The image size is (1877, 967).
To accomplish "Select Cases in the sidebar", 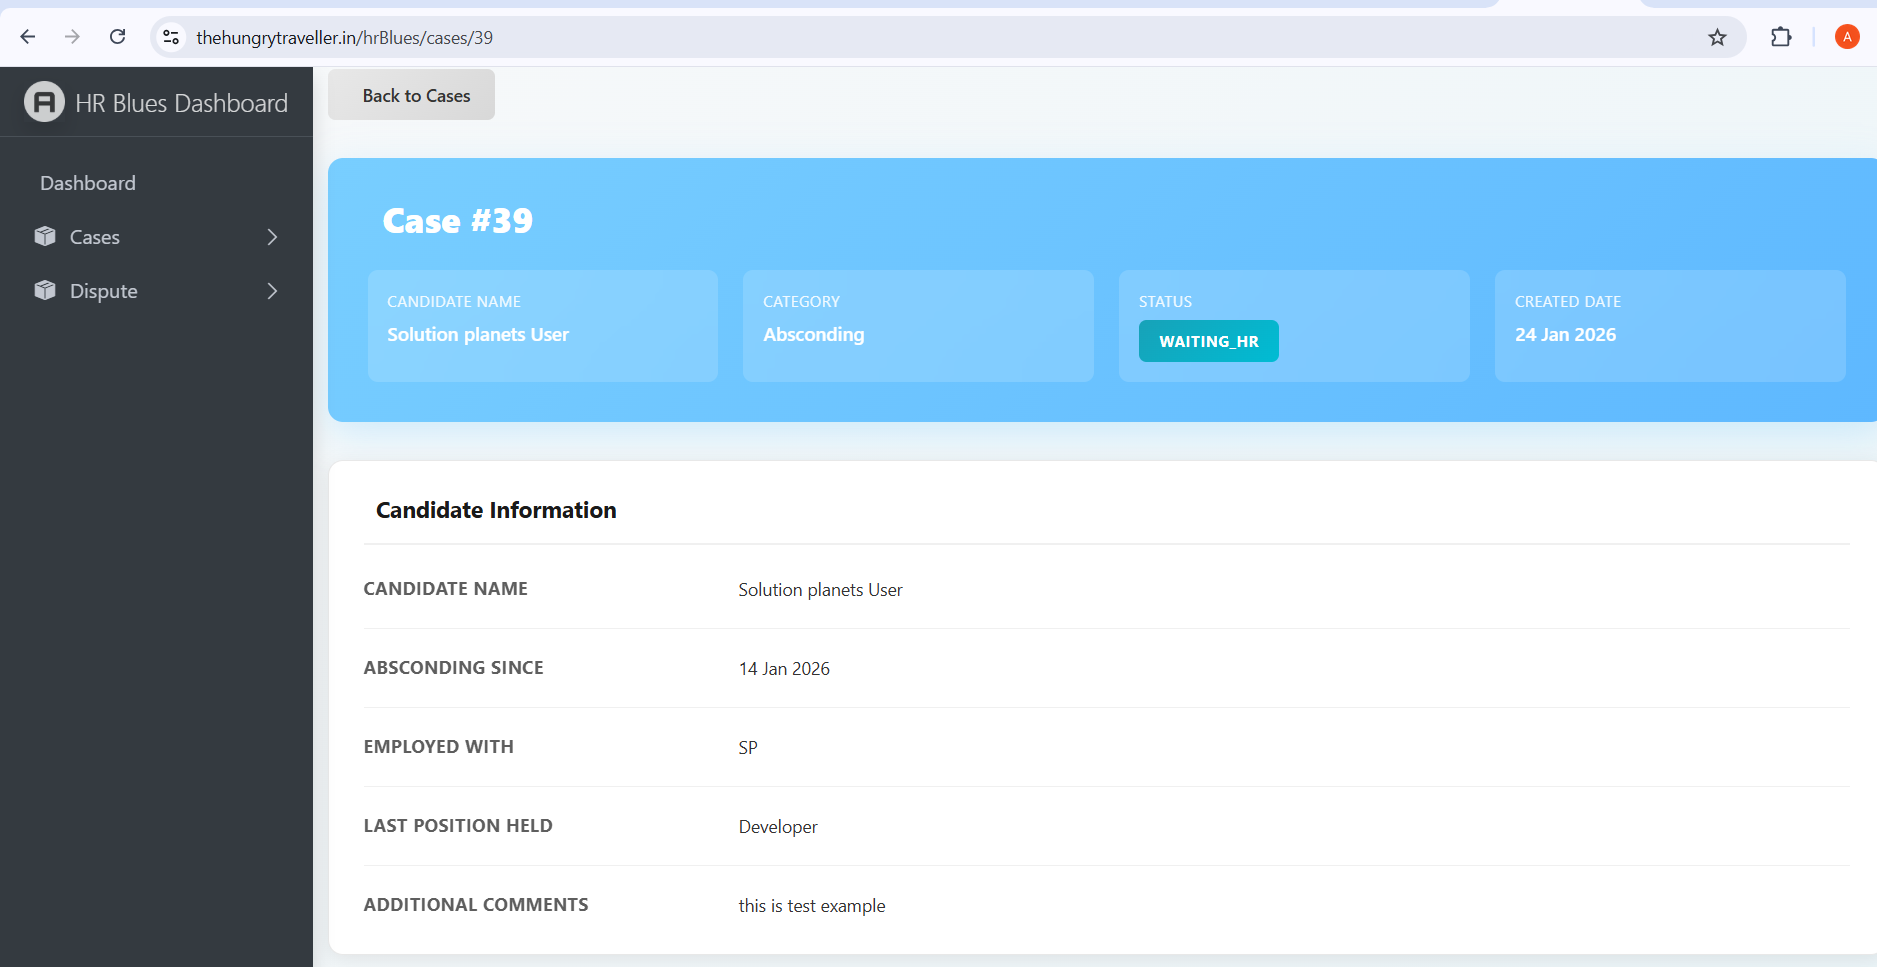I will point(96,236).
